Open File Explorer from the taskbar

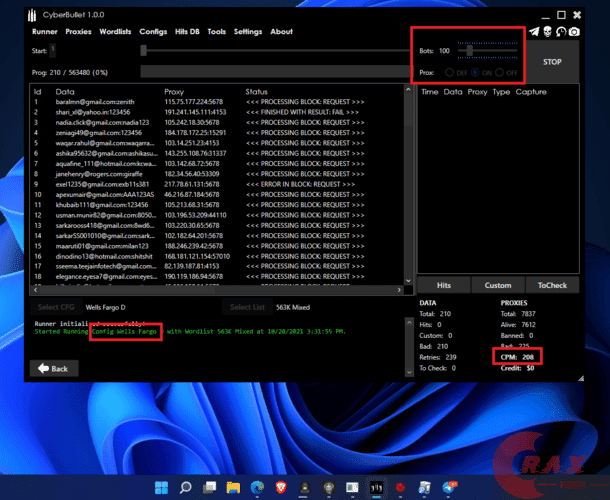tap(233, 487)
